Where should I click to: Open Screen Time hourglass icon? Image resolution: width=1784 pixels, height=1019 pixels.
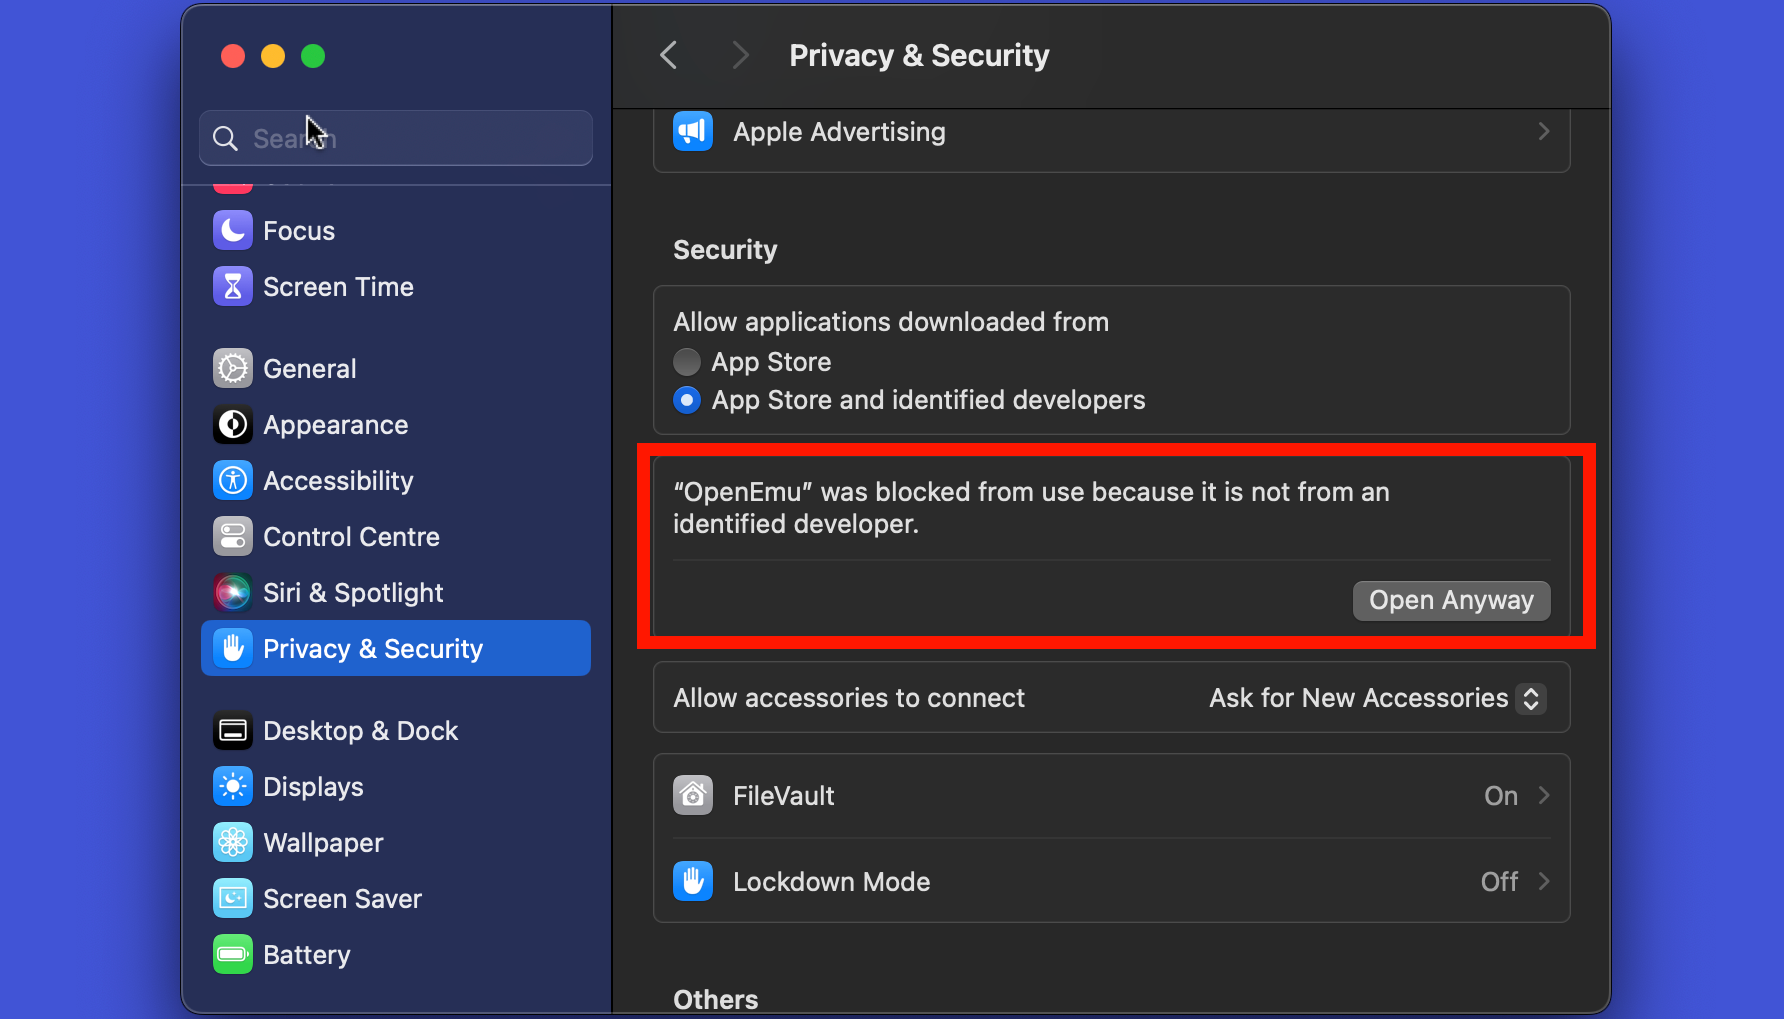[x=233, y=287]
